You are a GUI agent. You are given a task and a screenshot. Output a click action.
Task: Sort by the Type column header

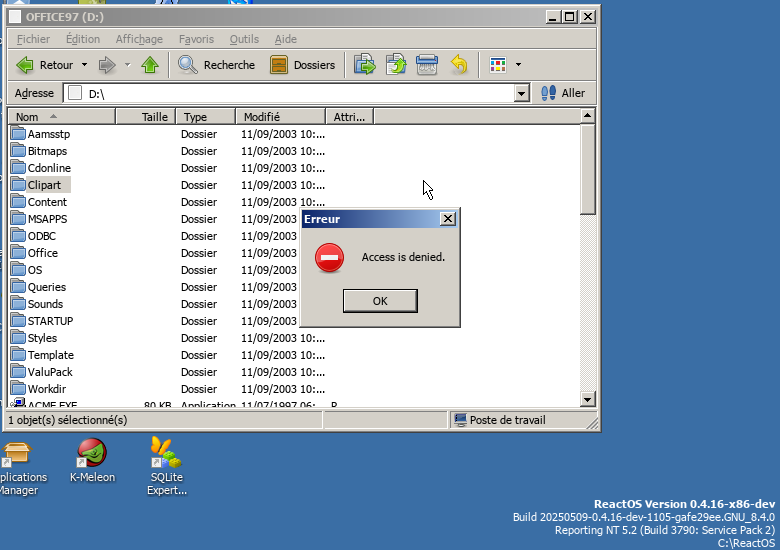click(205, 117)
